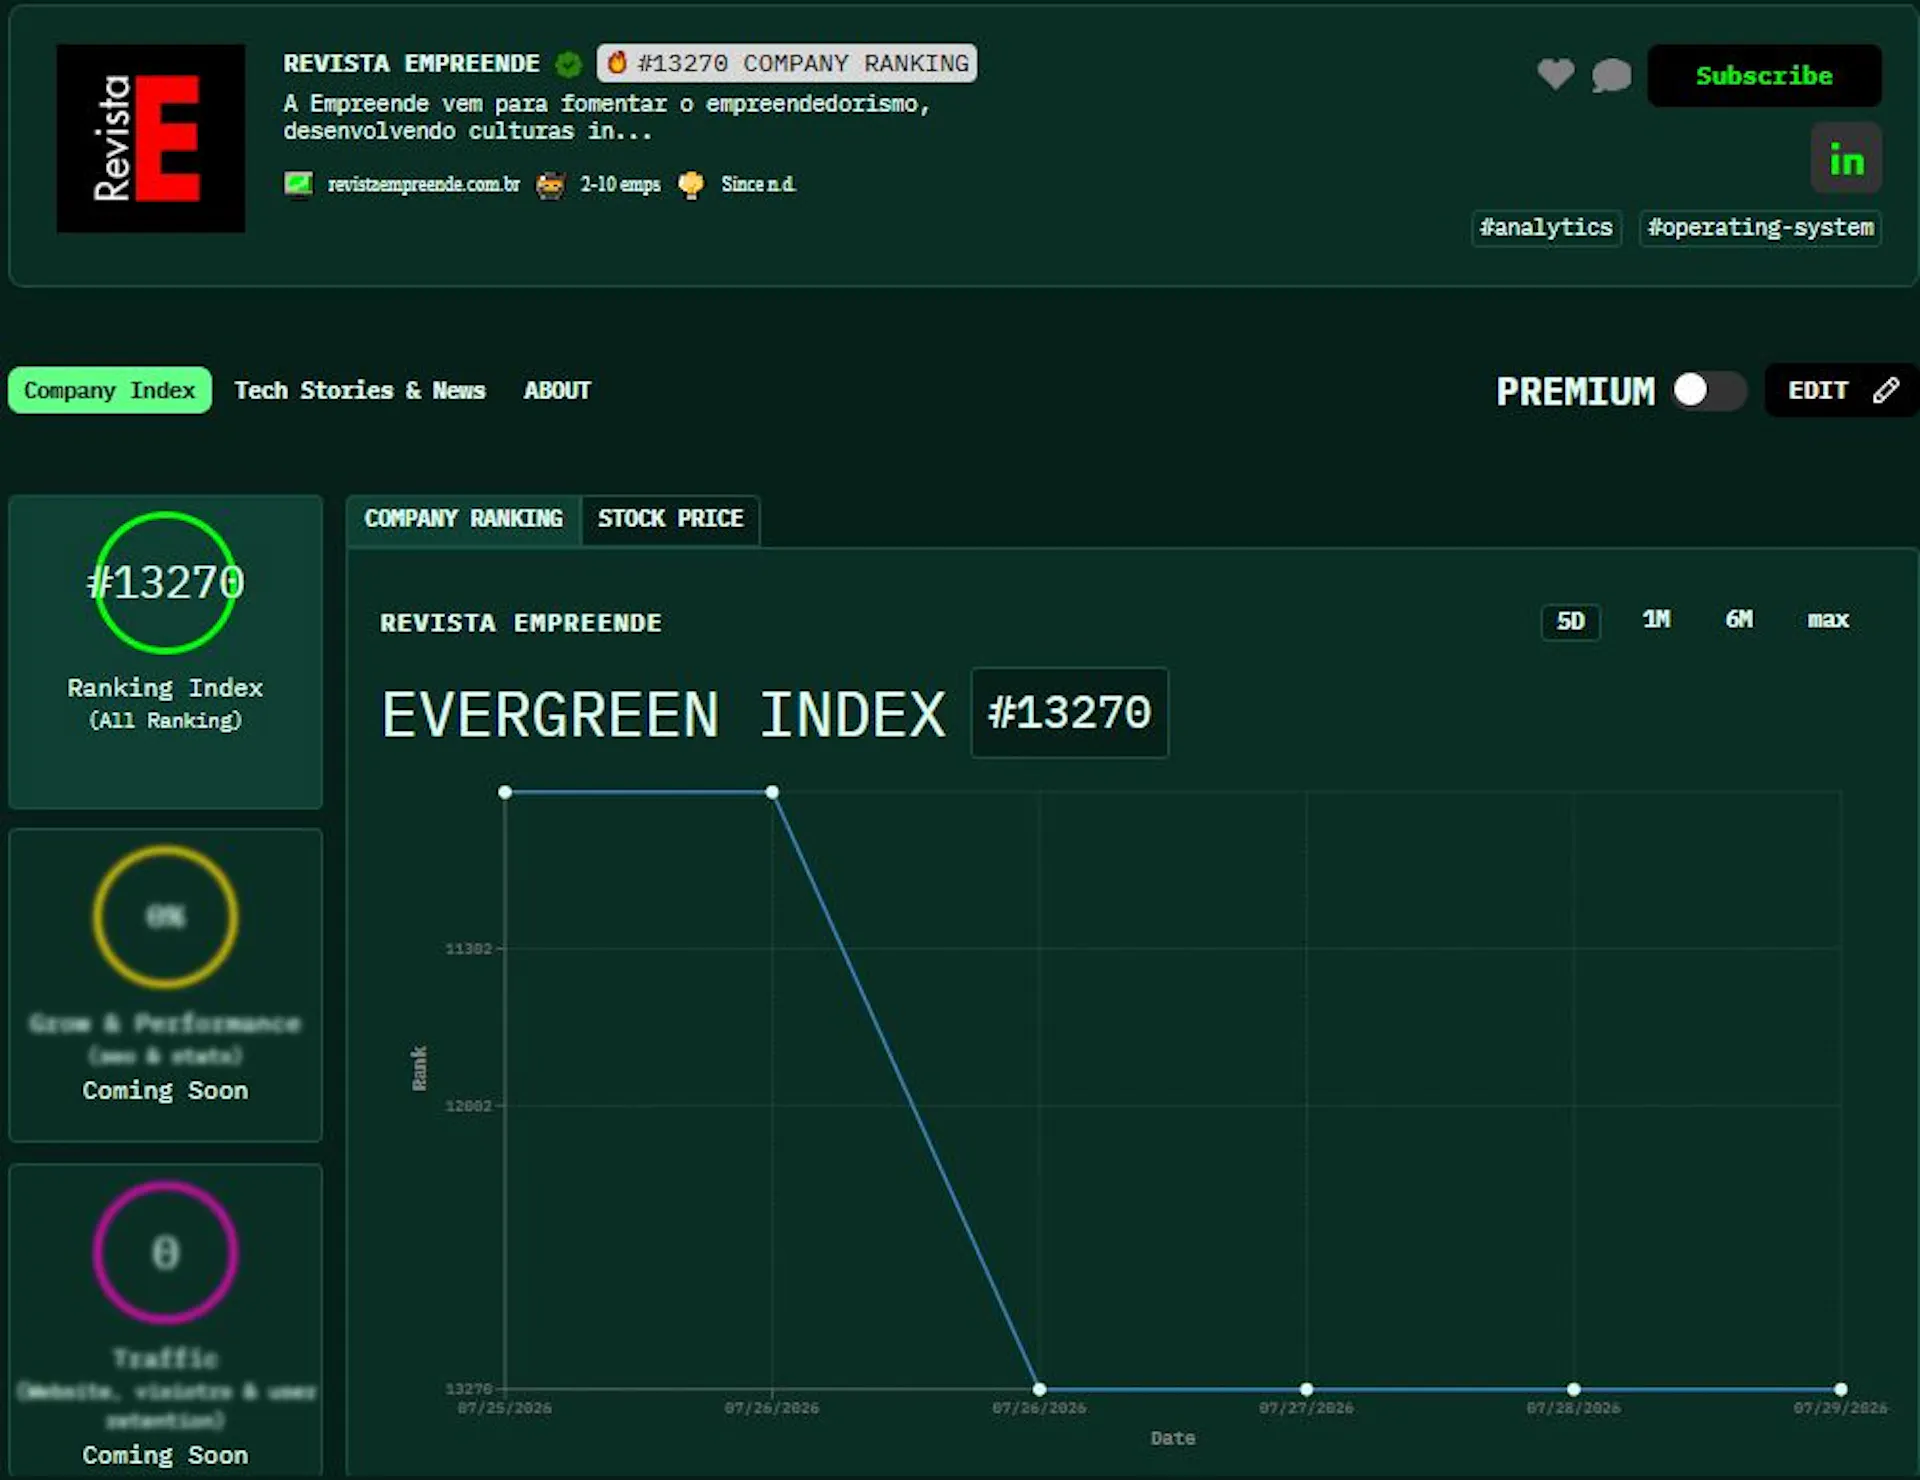This screenshot has height=1480, width=1920.
Task: Click the yellow Grow & Performance circle
Action: tap(166, 917)
